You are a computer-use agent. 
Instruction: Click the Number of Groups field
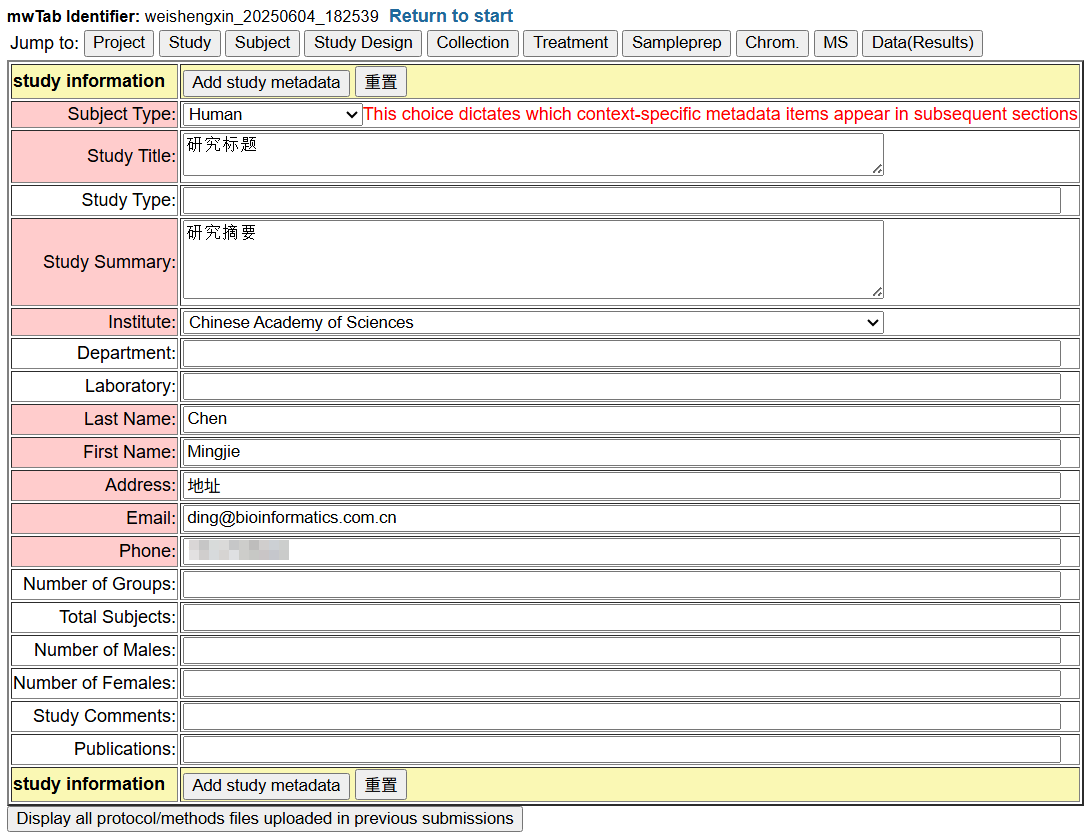[x=620, y=584]
